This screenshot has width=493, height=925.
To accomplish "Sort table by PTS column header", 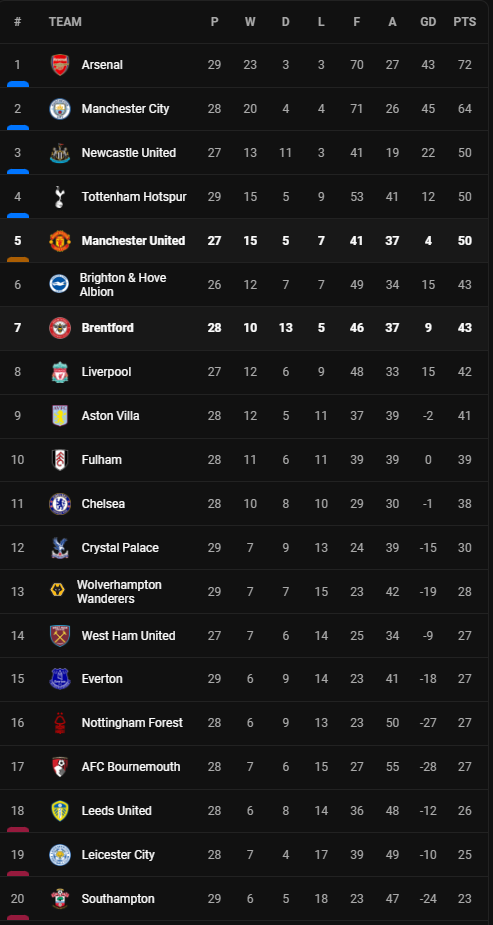I will (x=465, y=22).
